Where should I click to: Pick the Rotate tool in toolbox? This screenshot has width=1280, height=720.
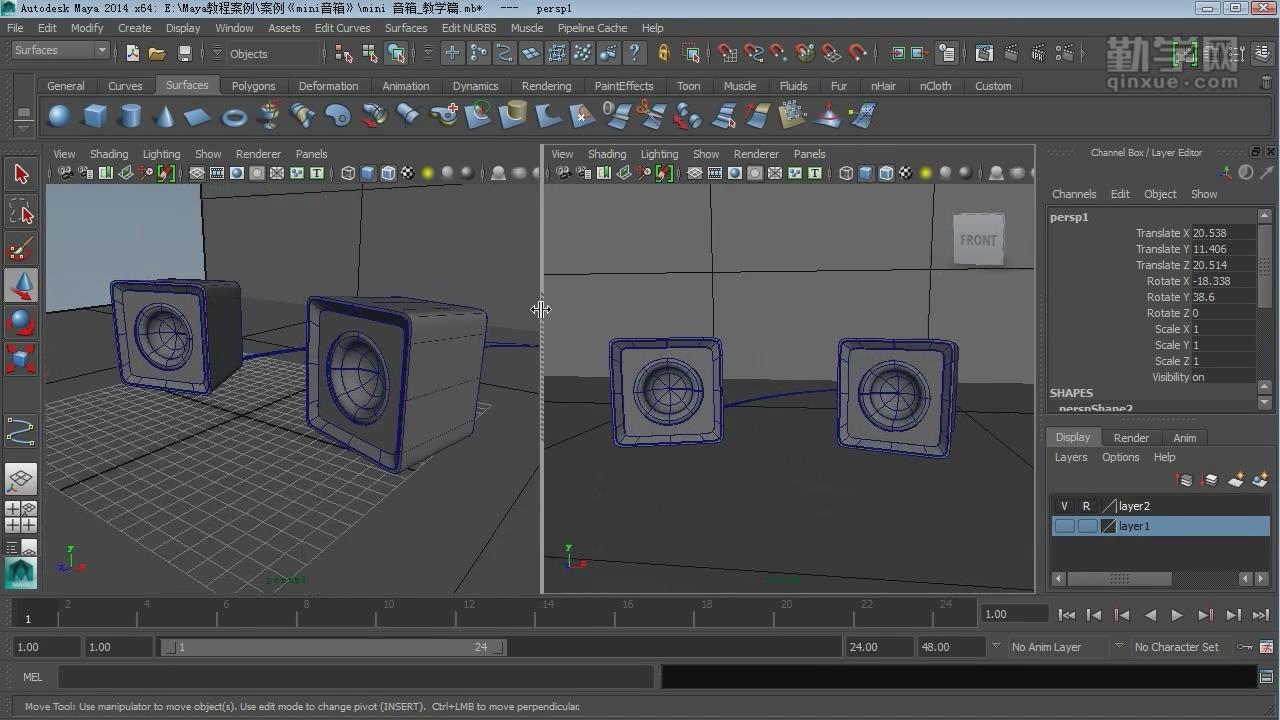21,322
